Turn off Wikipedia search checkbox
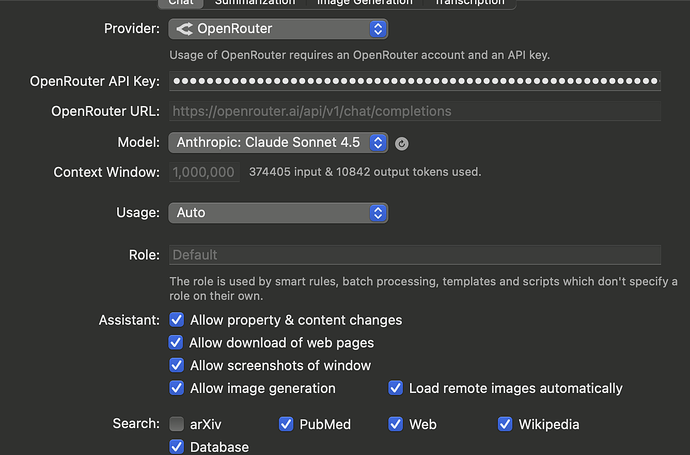 505,424
